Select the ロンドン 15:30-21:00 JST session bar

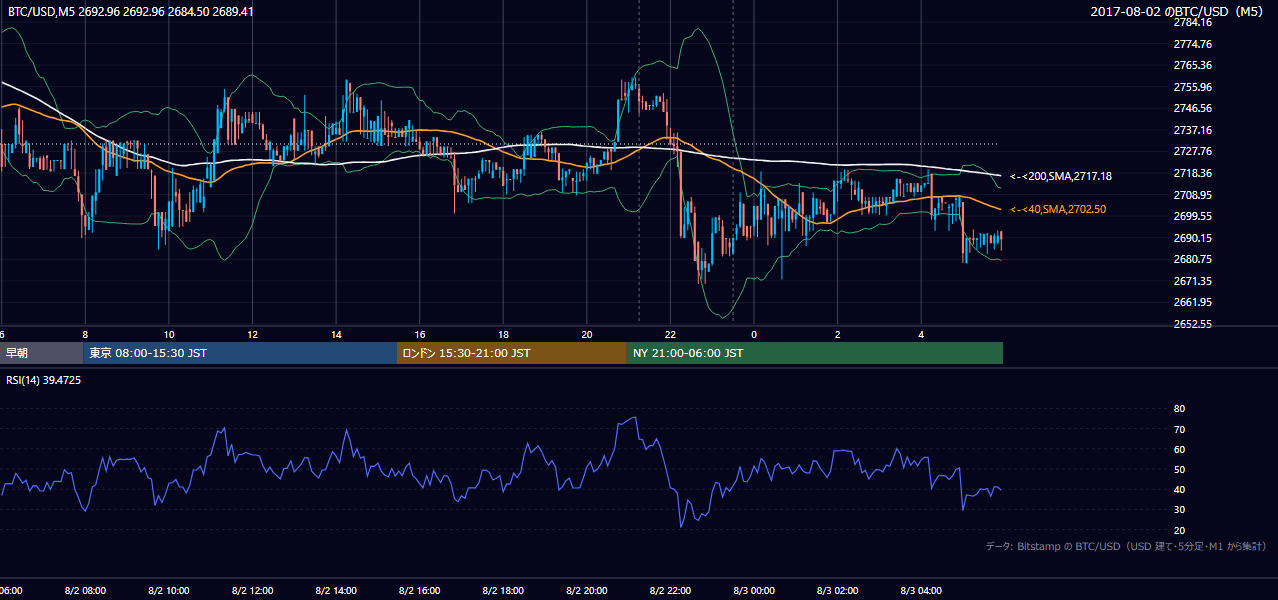(512, 353)
